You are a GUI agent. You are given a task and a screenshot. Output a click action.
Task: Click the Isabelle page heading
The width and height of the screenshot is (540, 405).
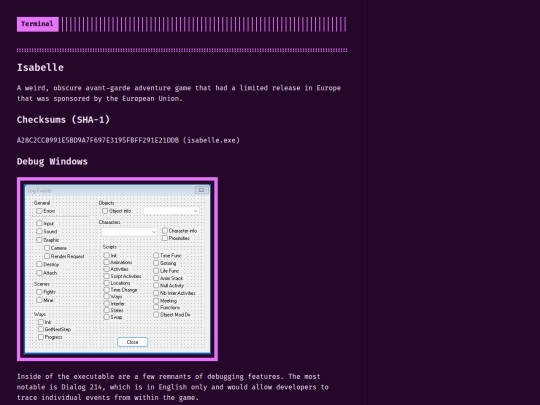40,68
